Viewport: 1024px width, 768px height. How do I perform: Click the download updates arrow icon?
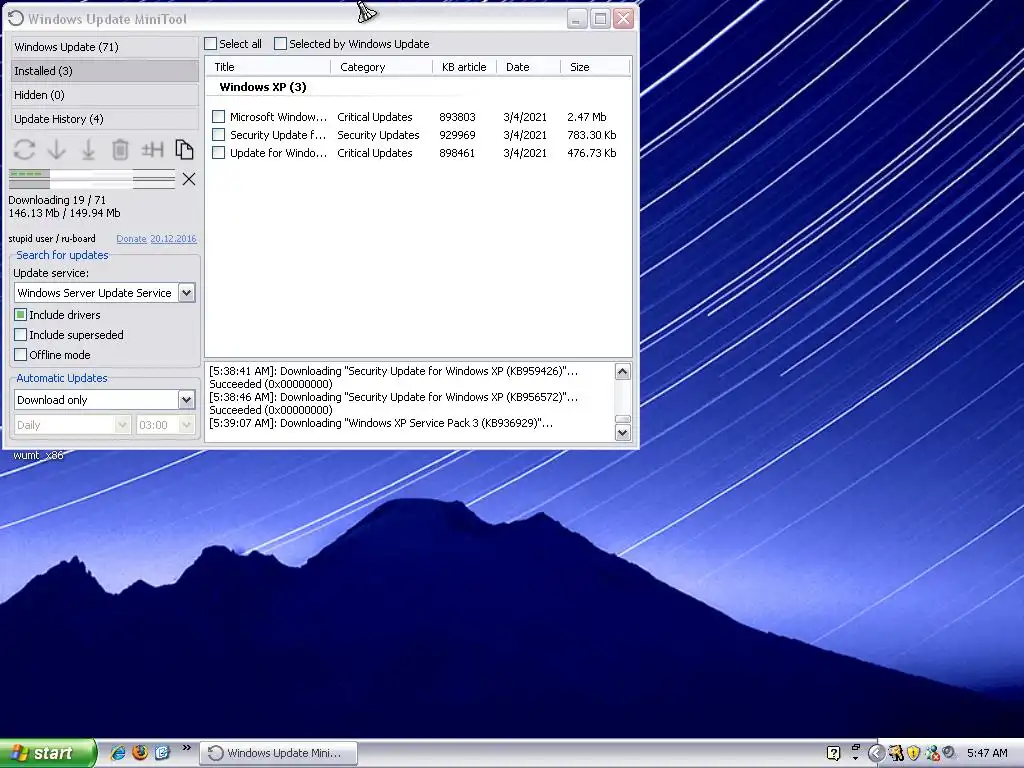pos(57,150)
